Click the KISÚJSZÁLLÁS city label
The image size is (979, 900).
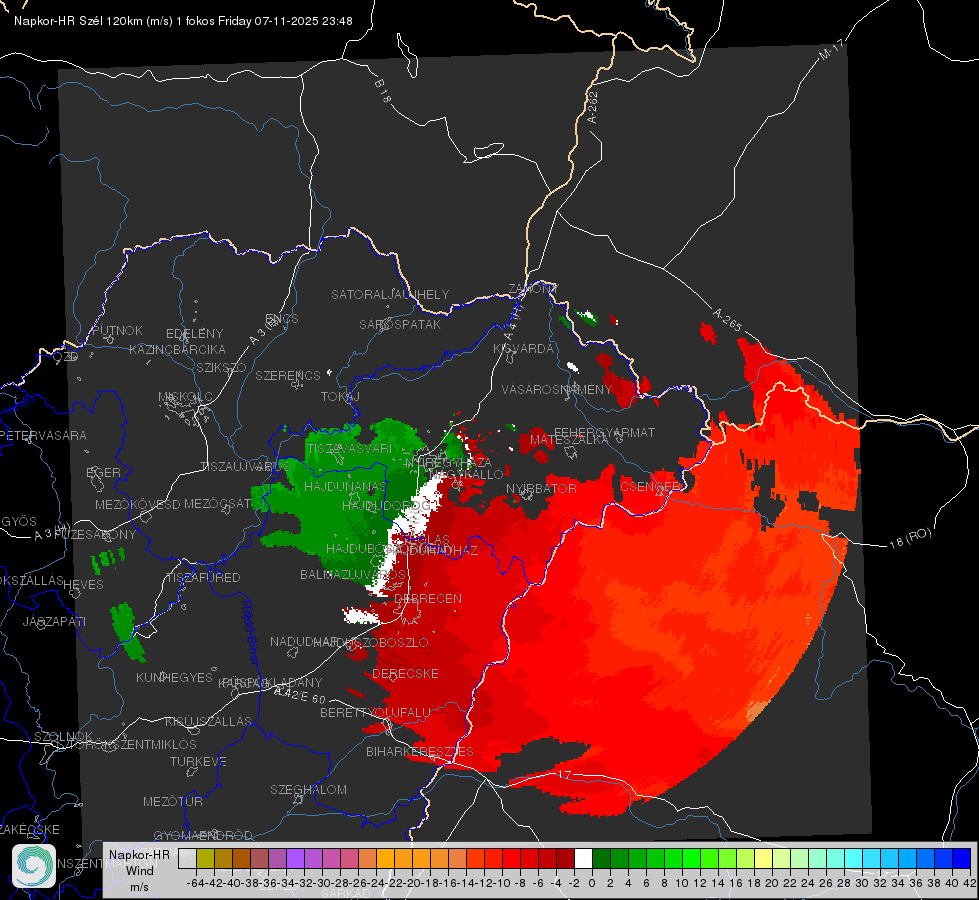point(208,722)
